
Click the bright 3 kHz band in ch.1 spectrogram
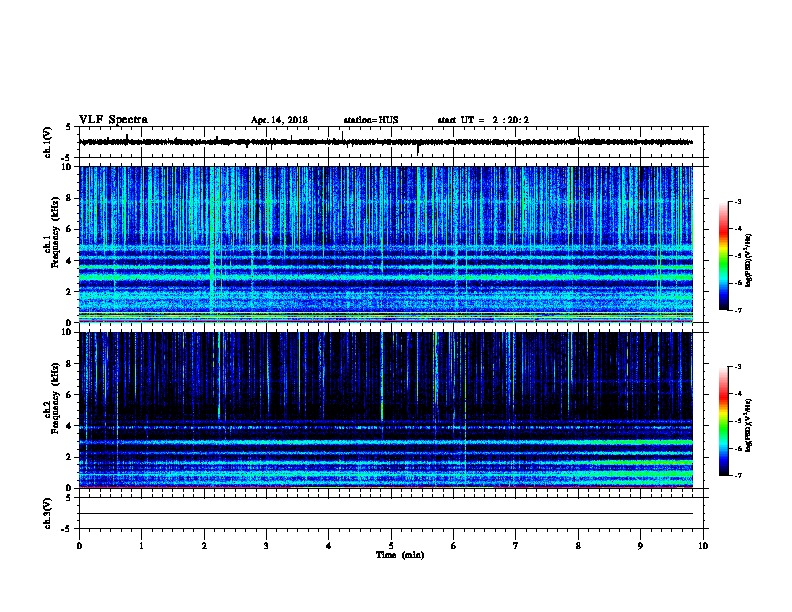386,277
